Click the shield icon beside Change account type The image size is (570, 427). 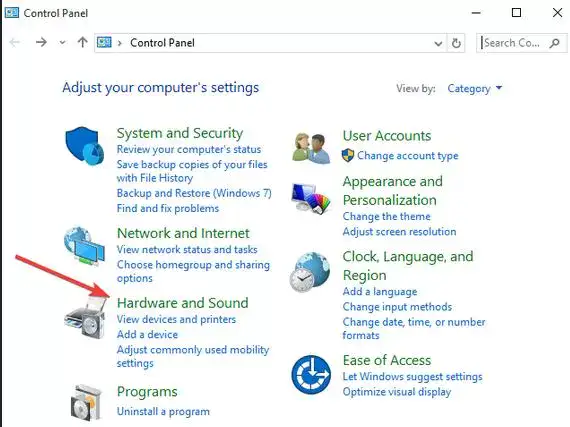(x=348, y=156)
